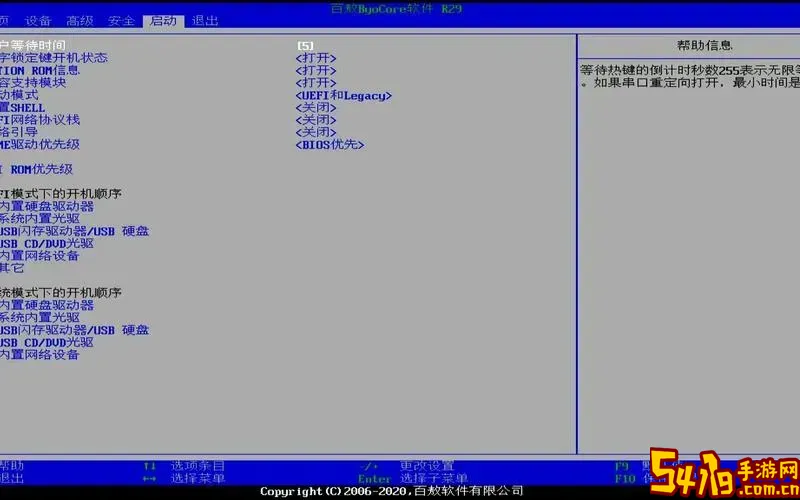Select the ION ROM信息 label
800x500 pixels.
coord(40,70)
